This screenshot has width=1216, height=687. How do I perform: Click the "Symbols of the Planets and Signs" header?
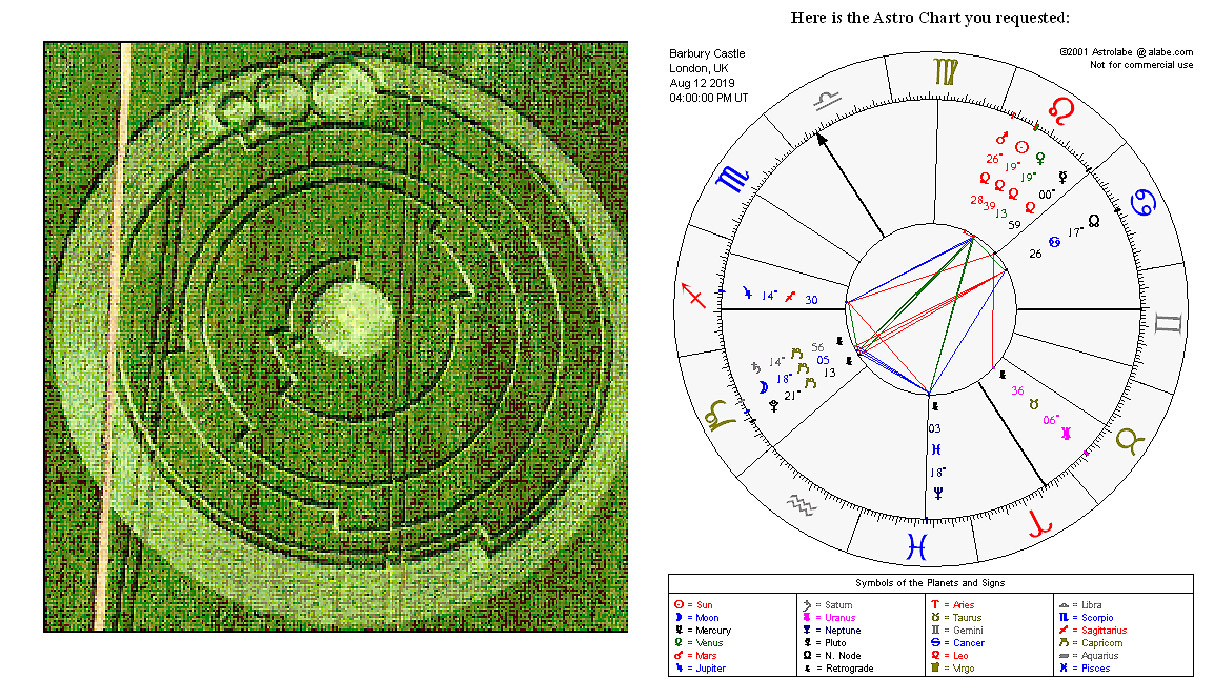[930, 582]
